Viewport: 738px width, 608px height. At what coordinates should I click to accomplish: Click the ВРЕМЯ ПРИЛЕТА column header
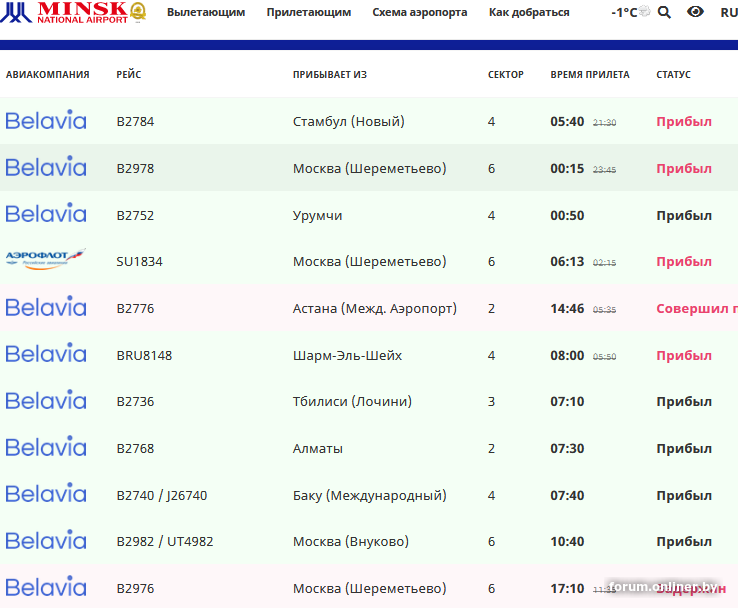pyautogui.click(x=590, y=74)
